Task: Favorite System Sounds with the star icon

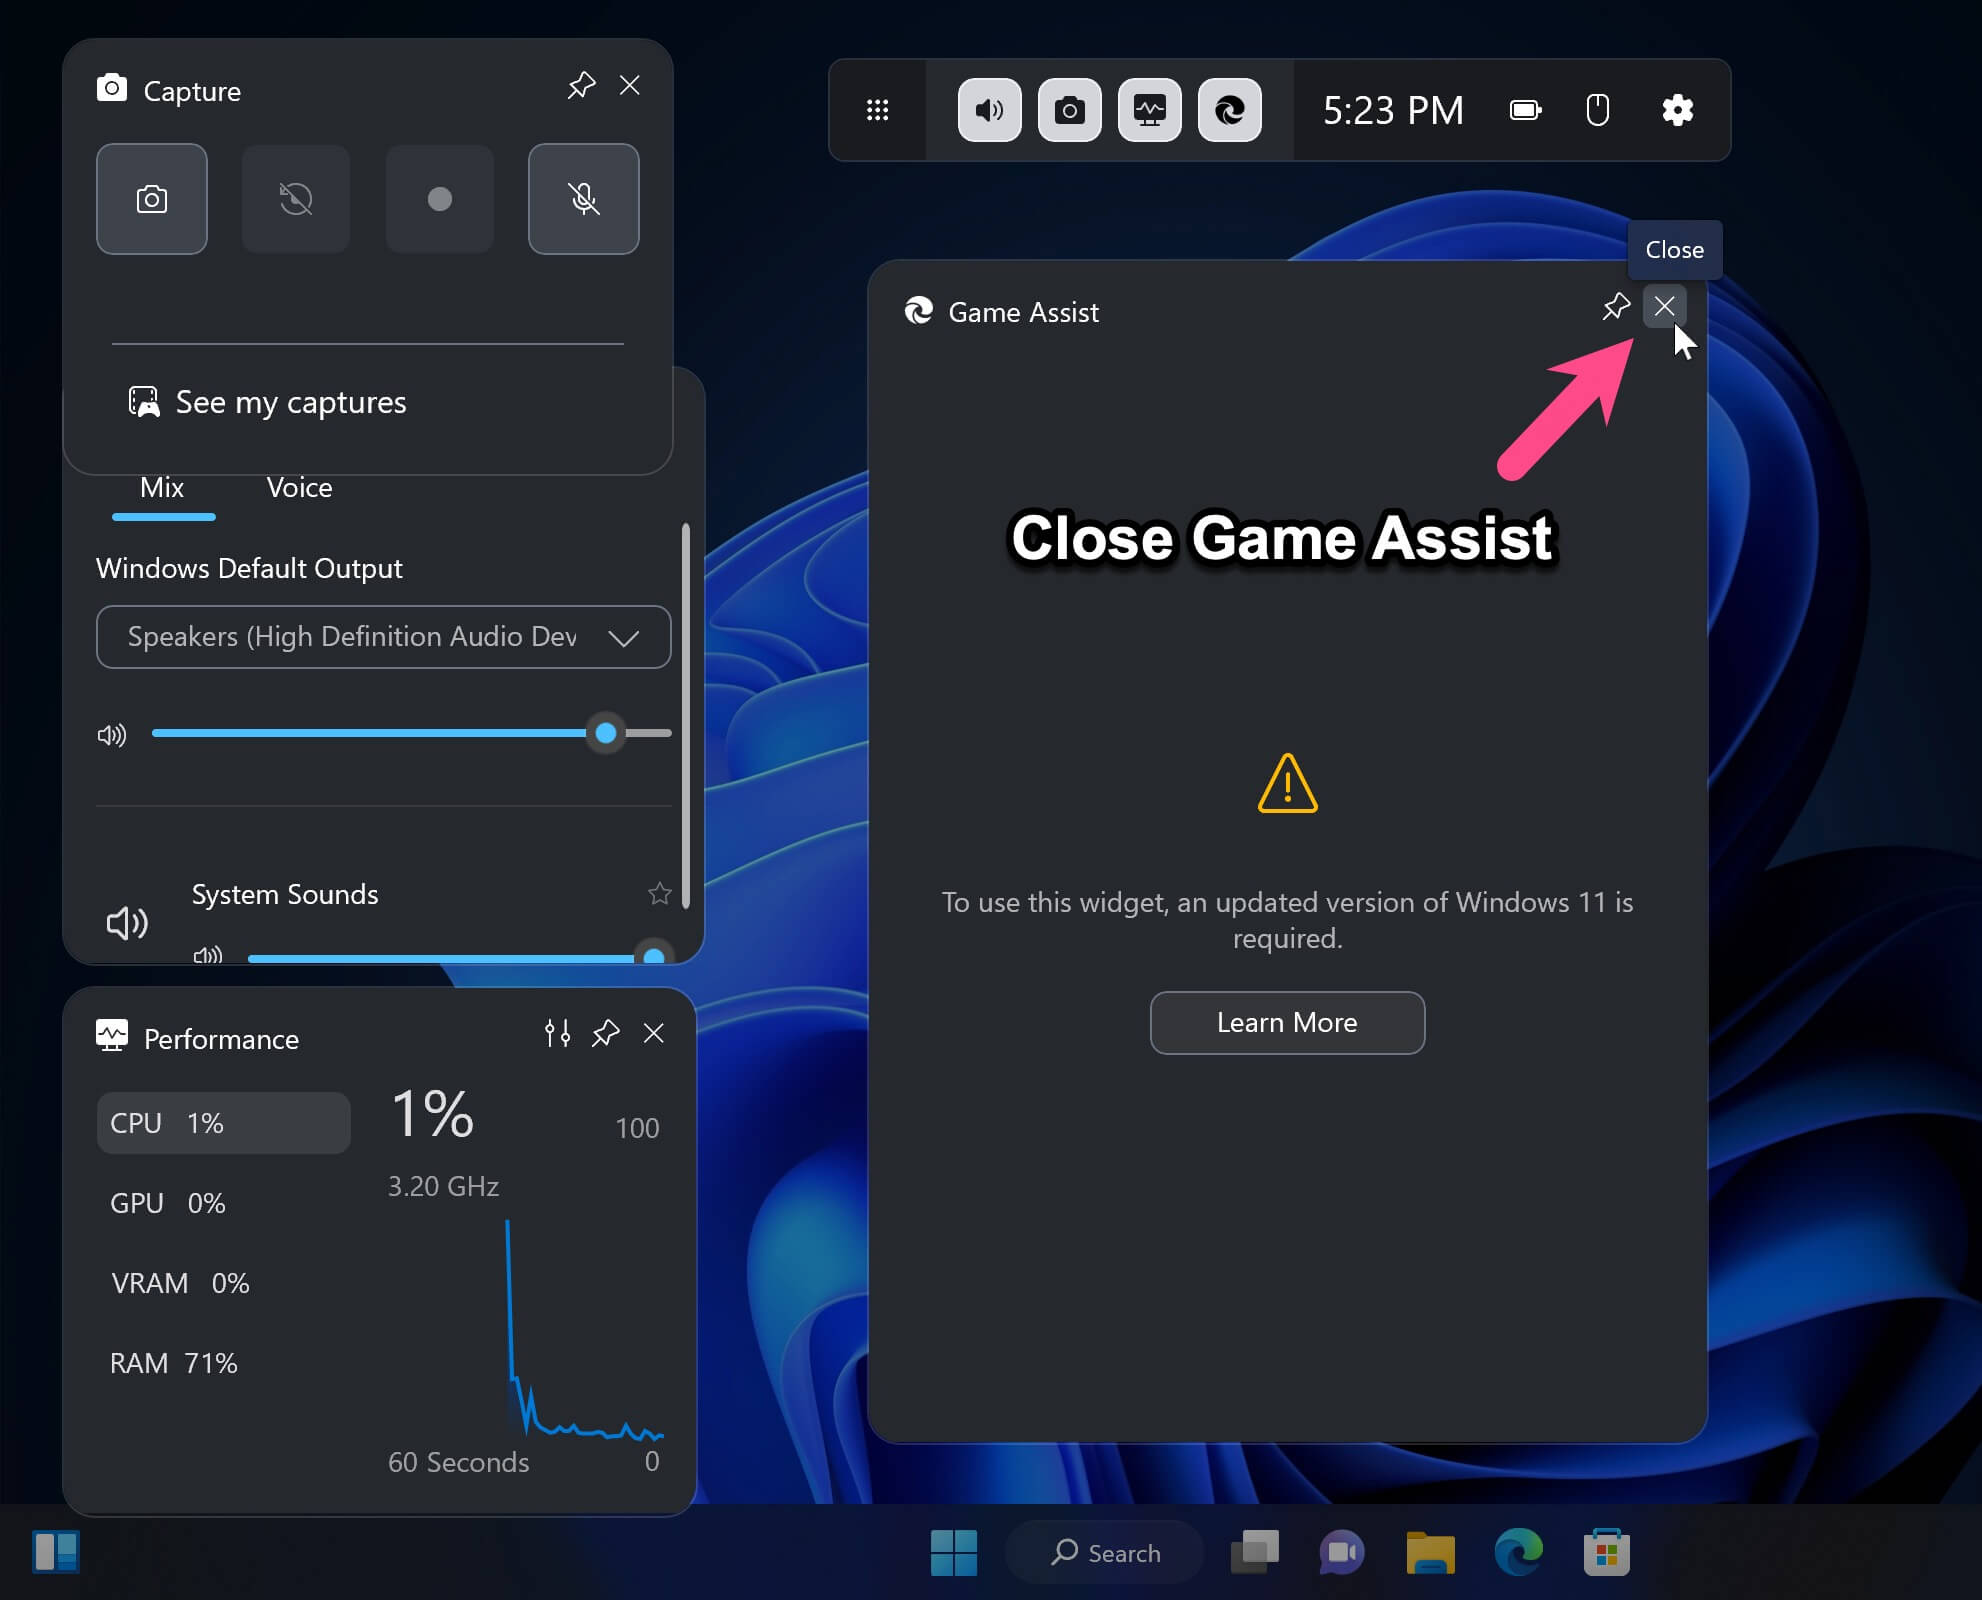Action: click(659, 894)
